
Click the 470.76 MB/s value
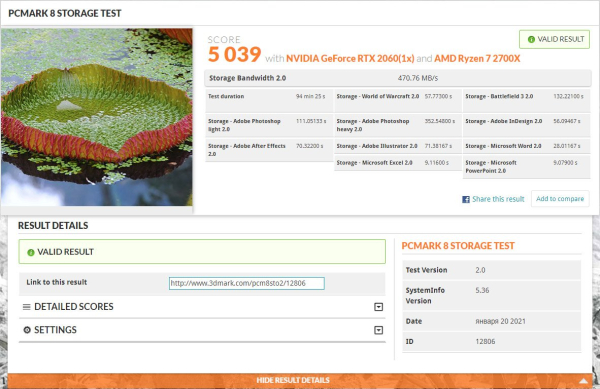(x=417, y=78)
